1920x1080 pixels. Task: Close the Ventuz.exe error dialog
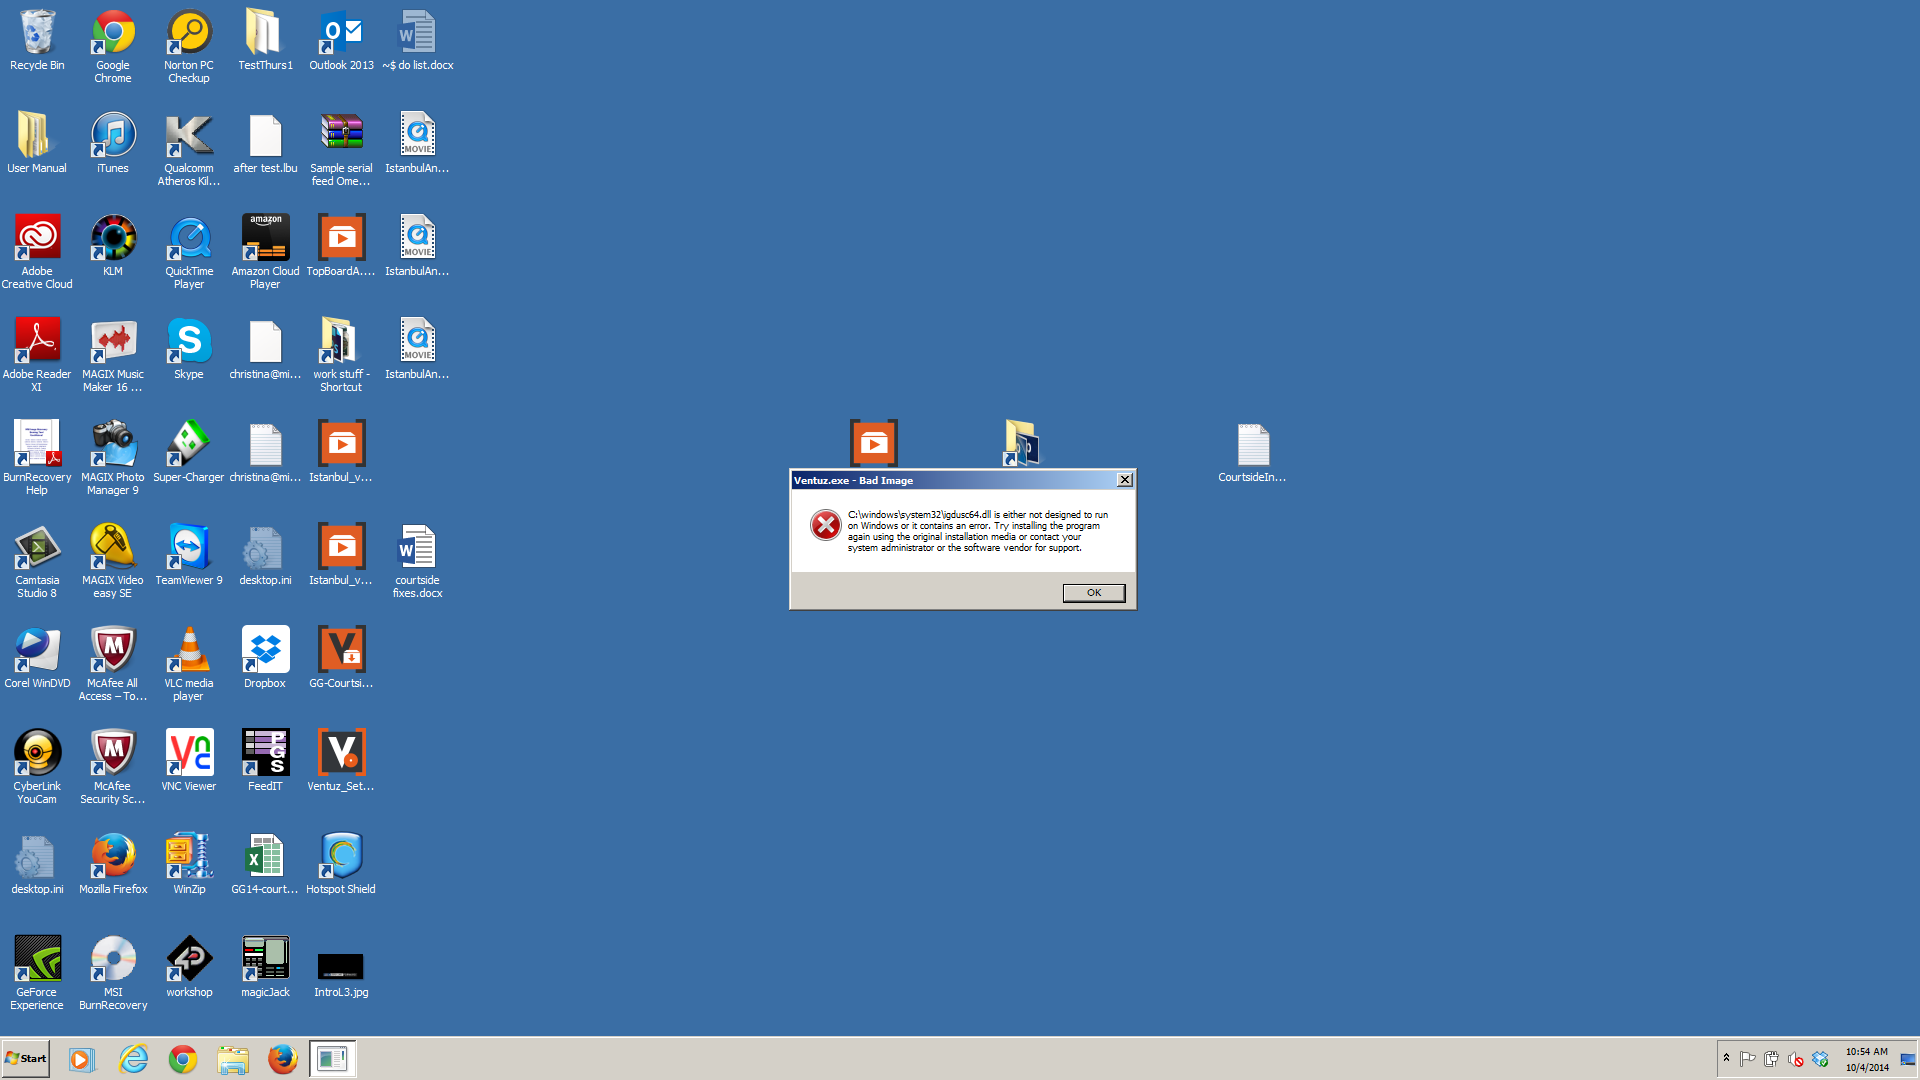point(1125,480)
